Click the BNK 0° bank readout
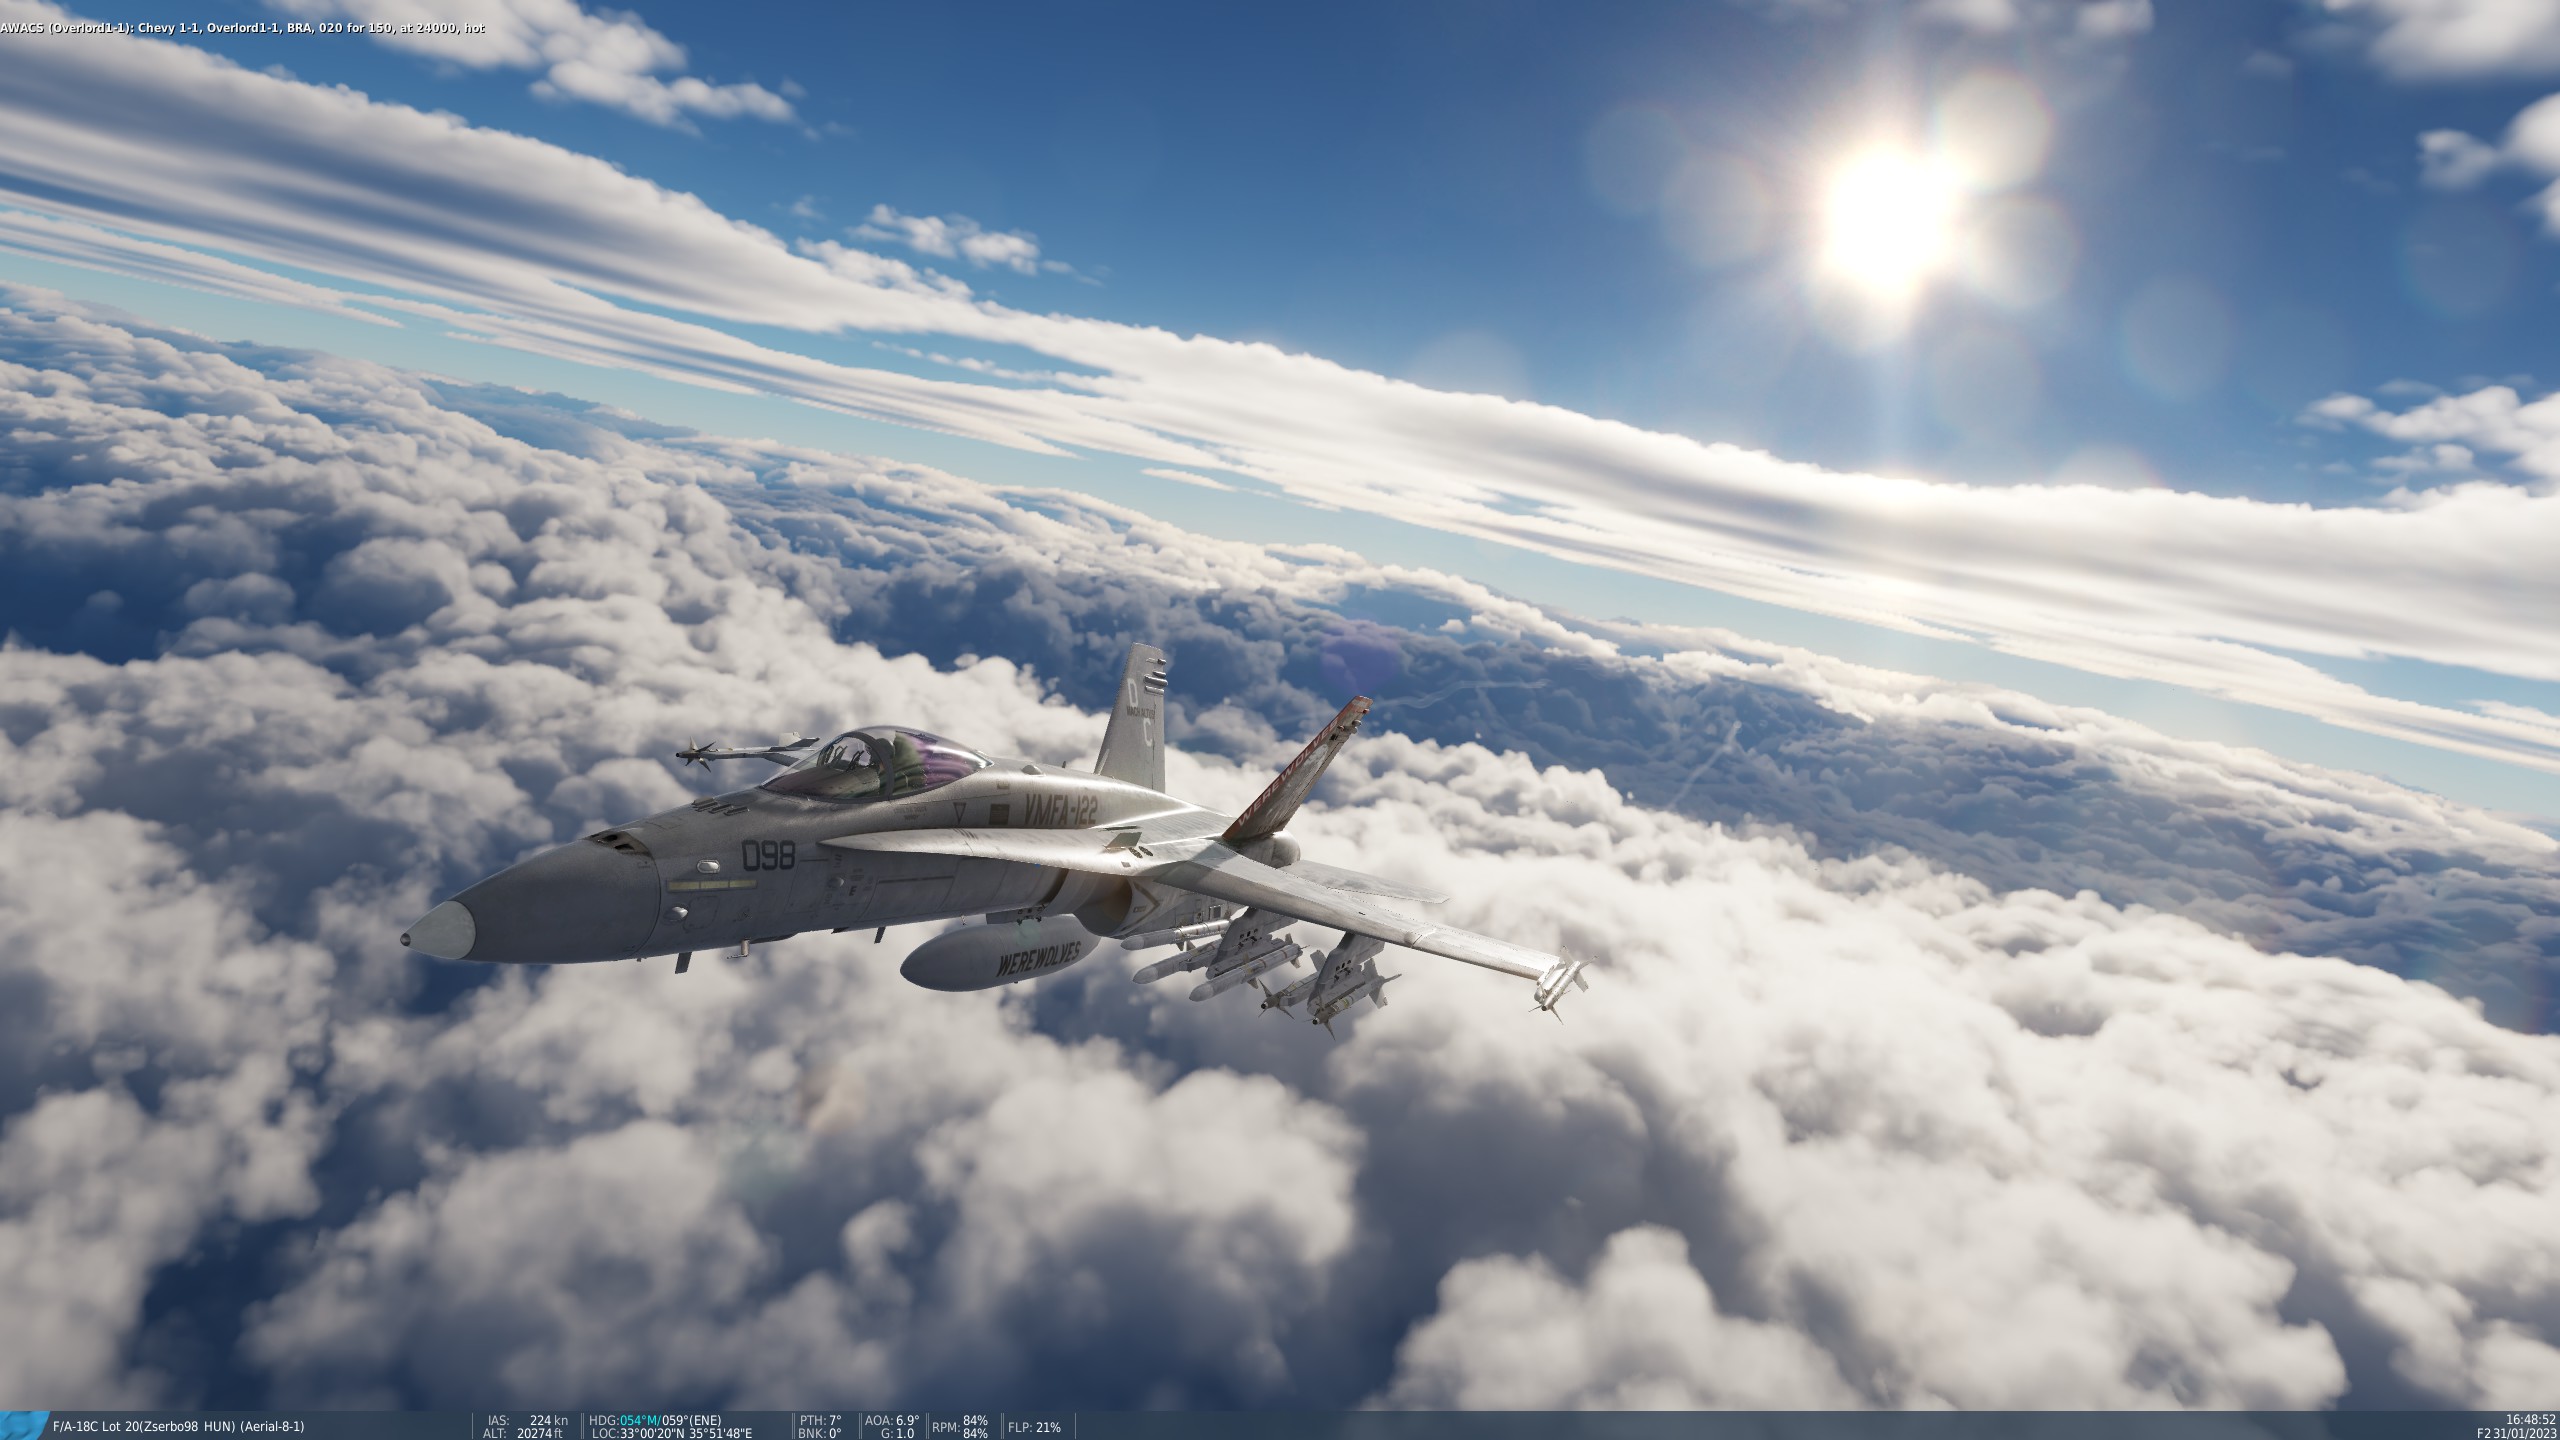Screen dimensions: 2560x1440 [x=821, y=1433]
